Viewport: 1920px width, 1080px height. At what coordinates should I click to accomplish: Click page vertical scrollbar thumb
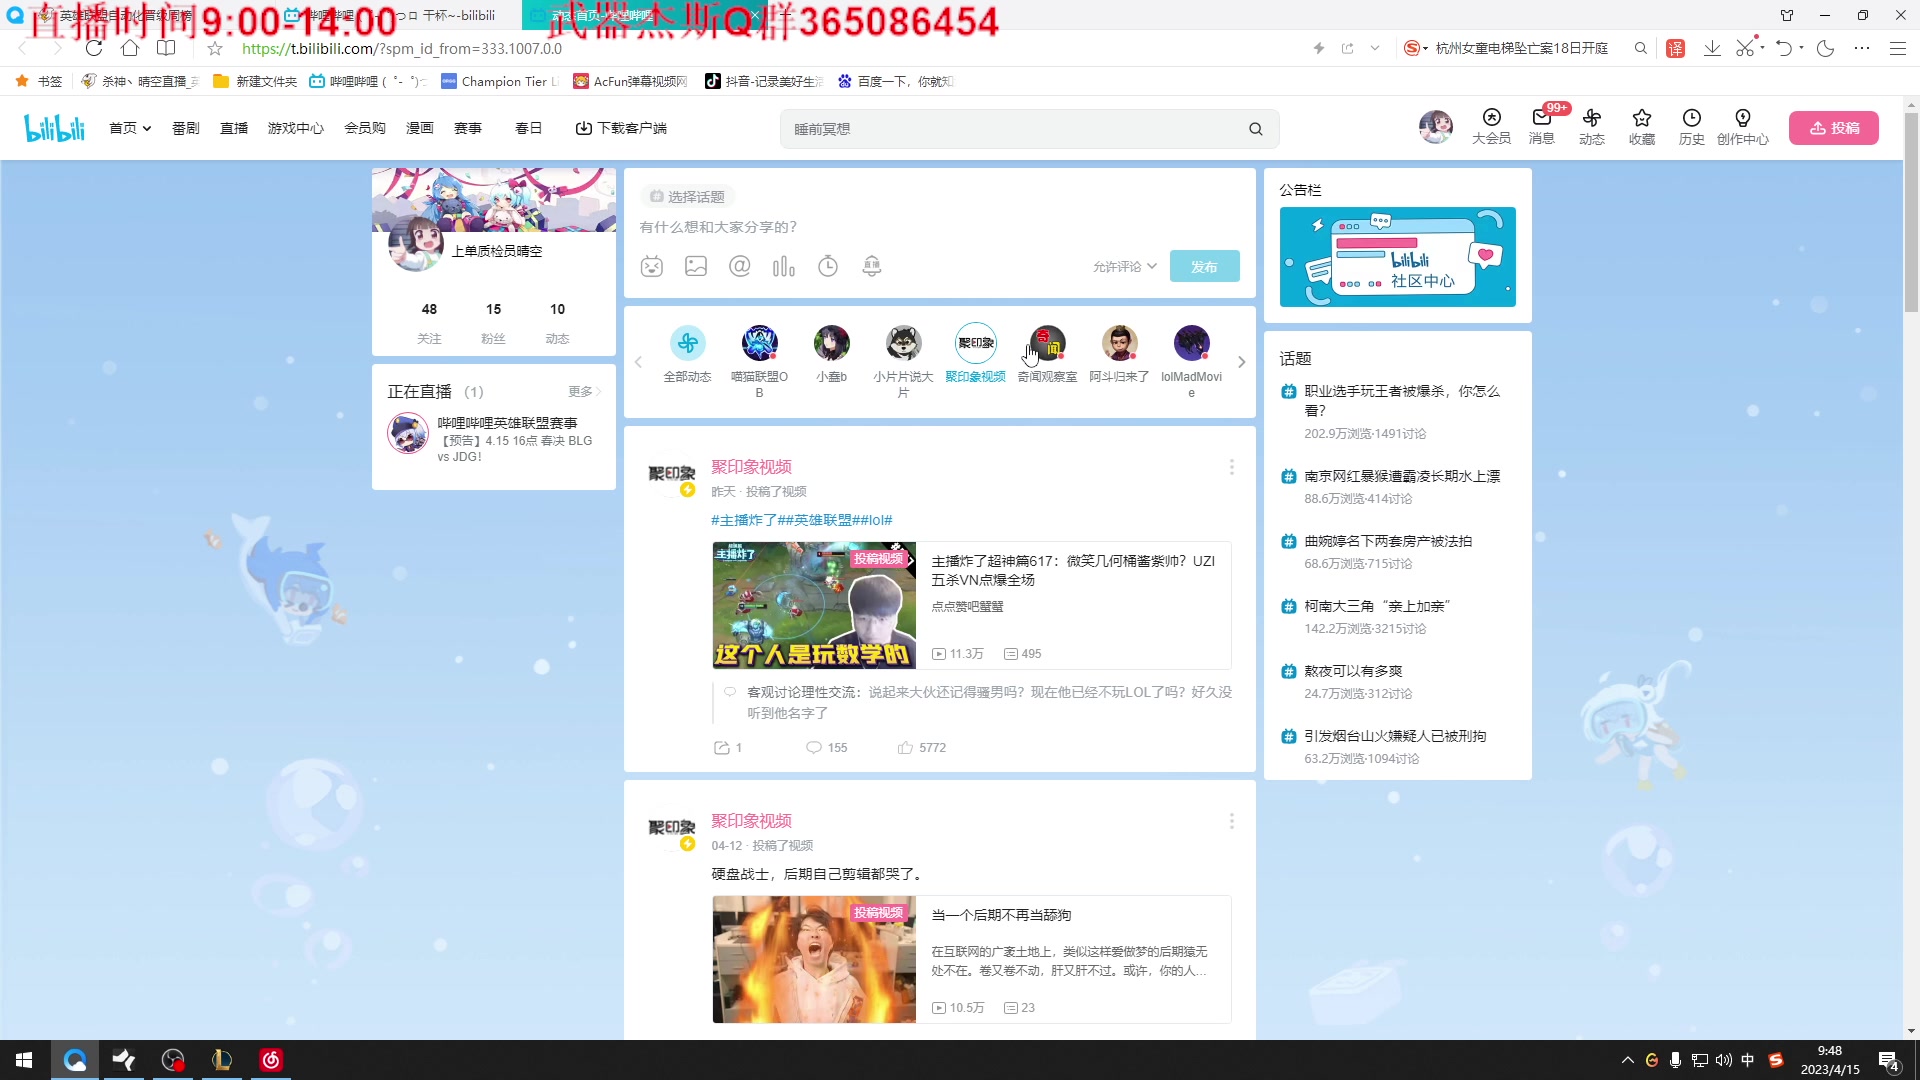[x=1911, y=212]
